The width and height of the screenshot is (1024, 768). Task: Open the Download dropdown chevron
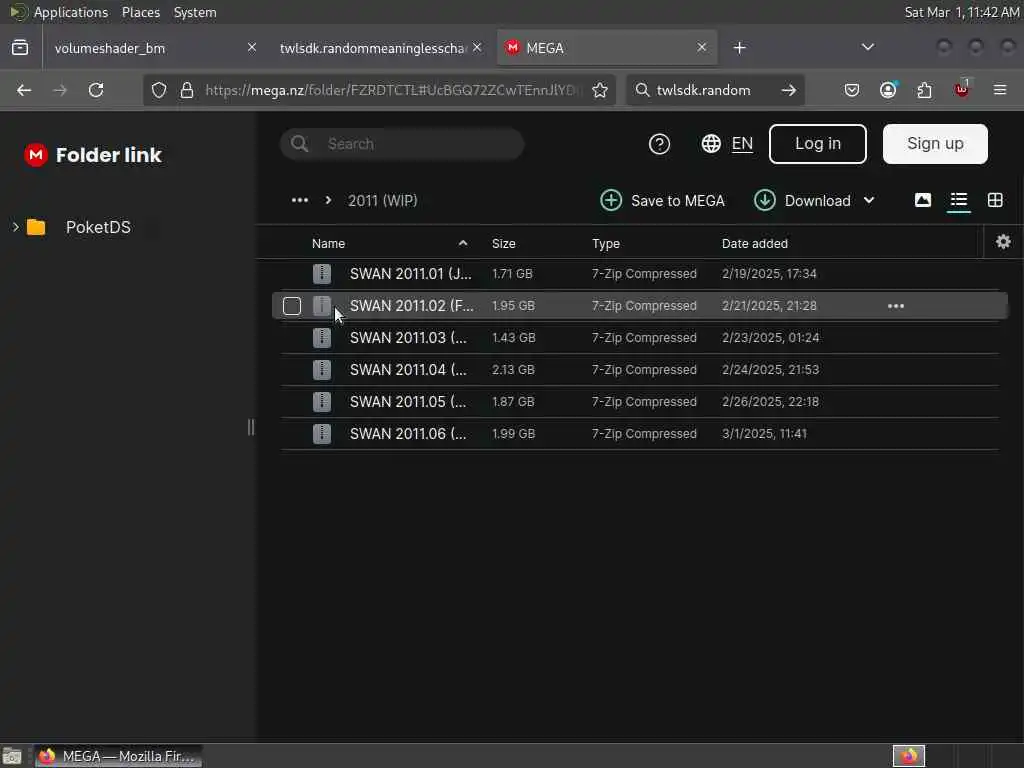pos(869,200)
